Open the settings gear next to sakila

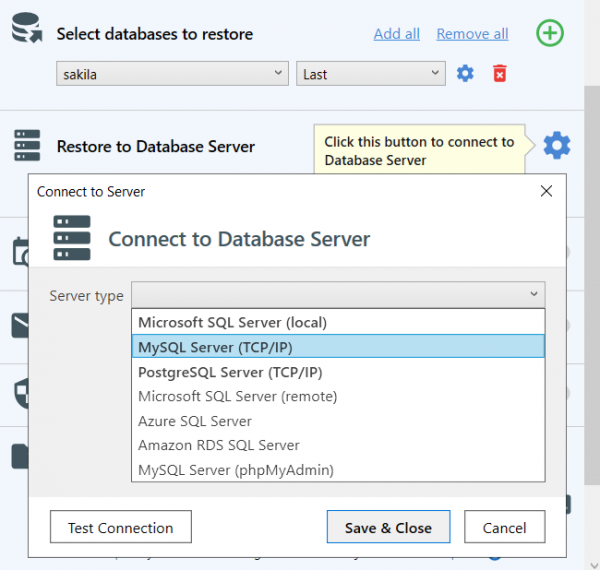pos(465,73)
